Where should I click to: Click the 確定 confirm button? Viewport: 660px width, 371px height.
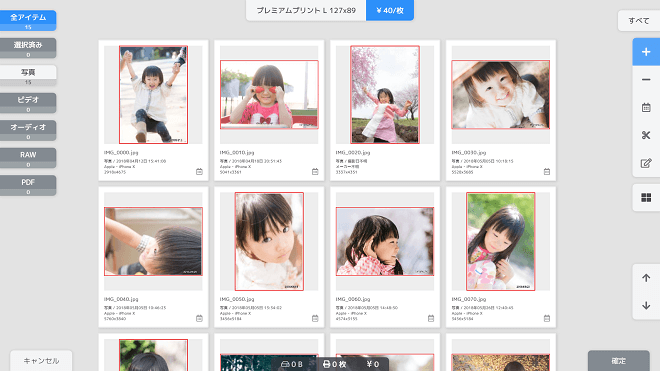pos(618,360)
